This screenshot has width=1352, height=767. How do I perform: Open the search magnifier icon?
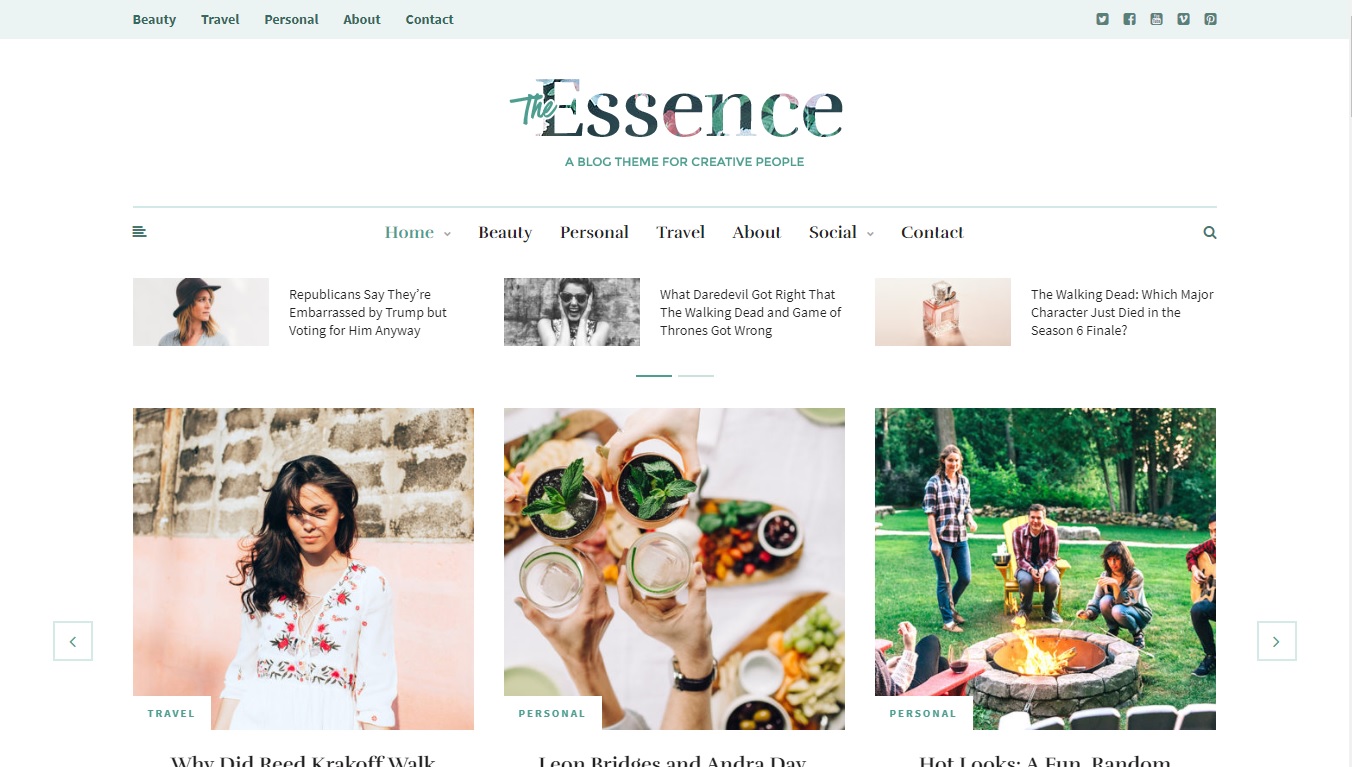tap(1210, 232)
